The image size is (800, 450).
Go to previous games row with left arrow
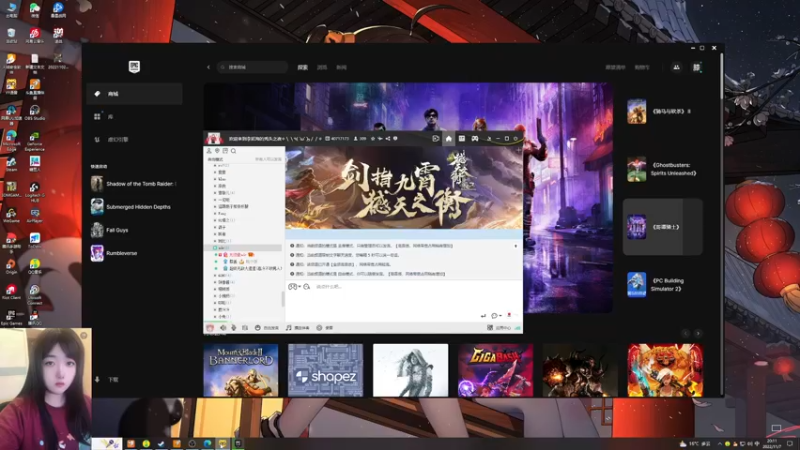coord(685,333)
